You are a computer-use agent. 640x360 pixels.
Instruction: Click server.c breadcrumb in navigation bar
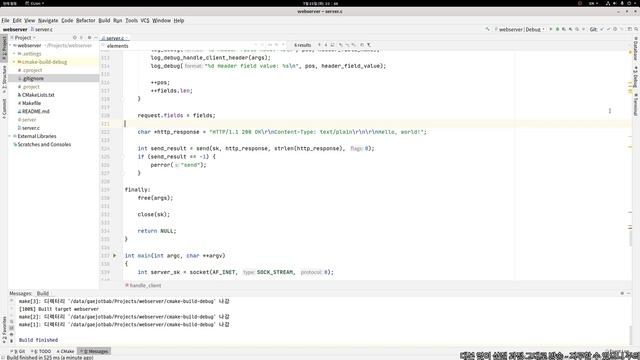coord(42,29)
